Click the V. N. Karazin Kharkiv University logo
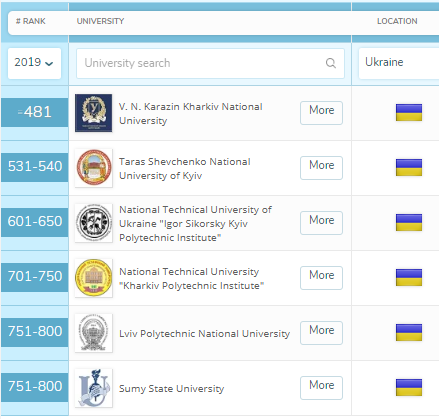Viewport: 439px width, 419px height. (94, 113)
